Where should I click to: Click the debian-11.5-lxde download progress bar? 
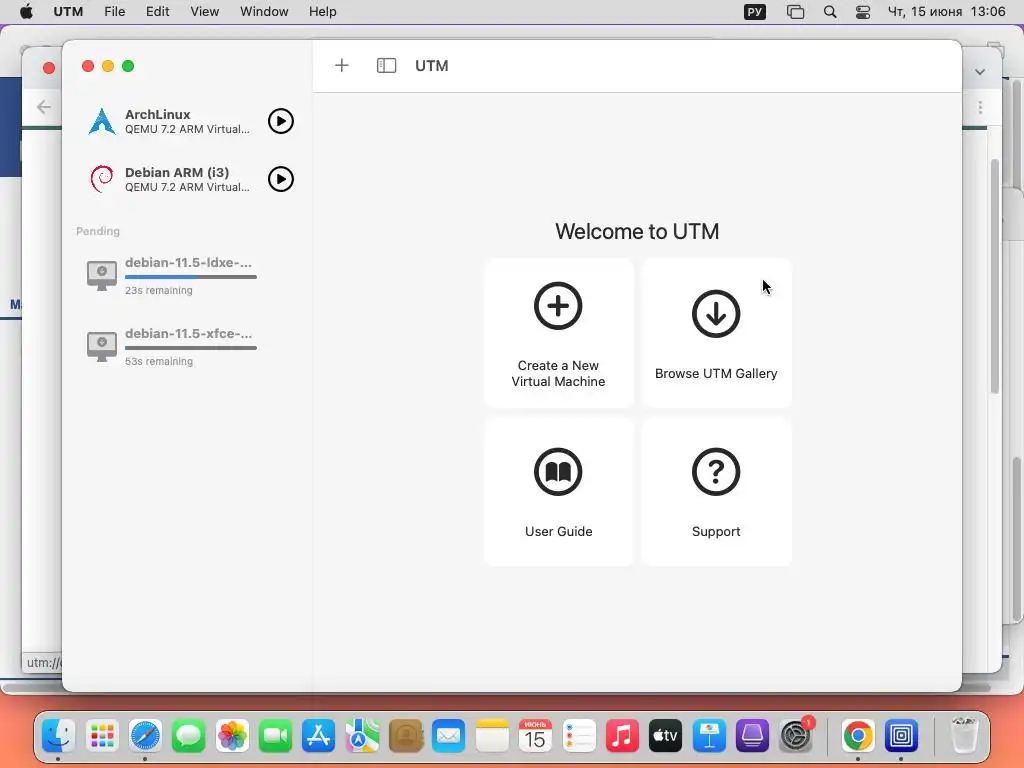point(191,277)
